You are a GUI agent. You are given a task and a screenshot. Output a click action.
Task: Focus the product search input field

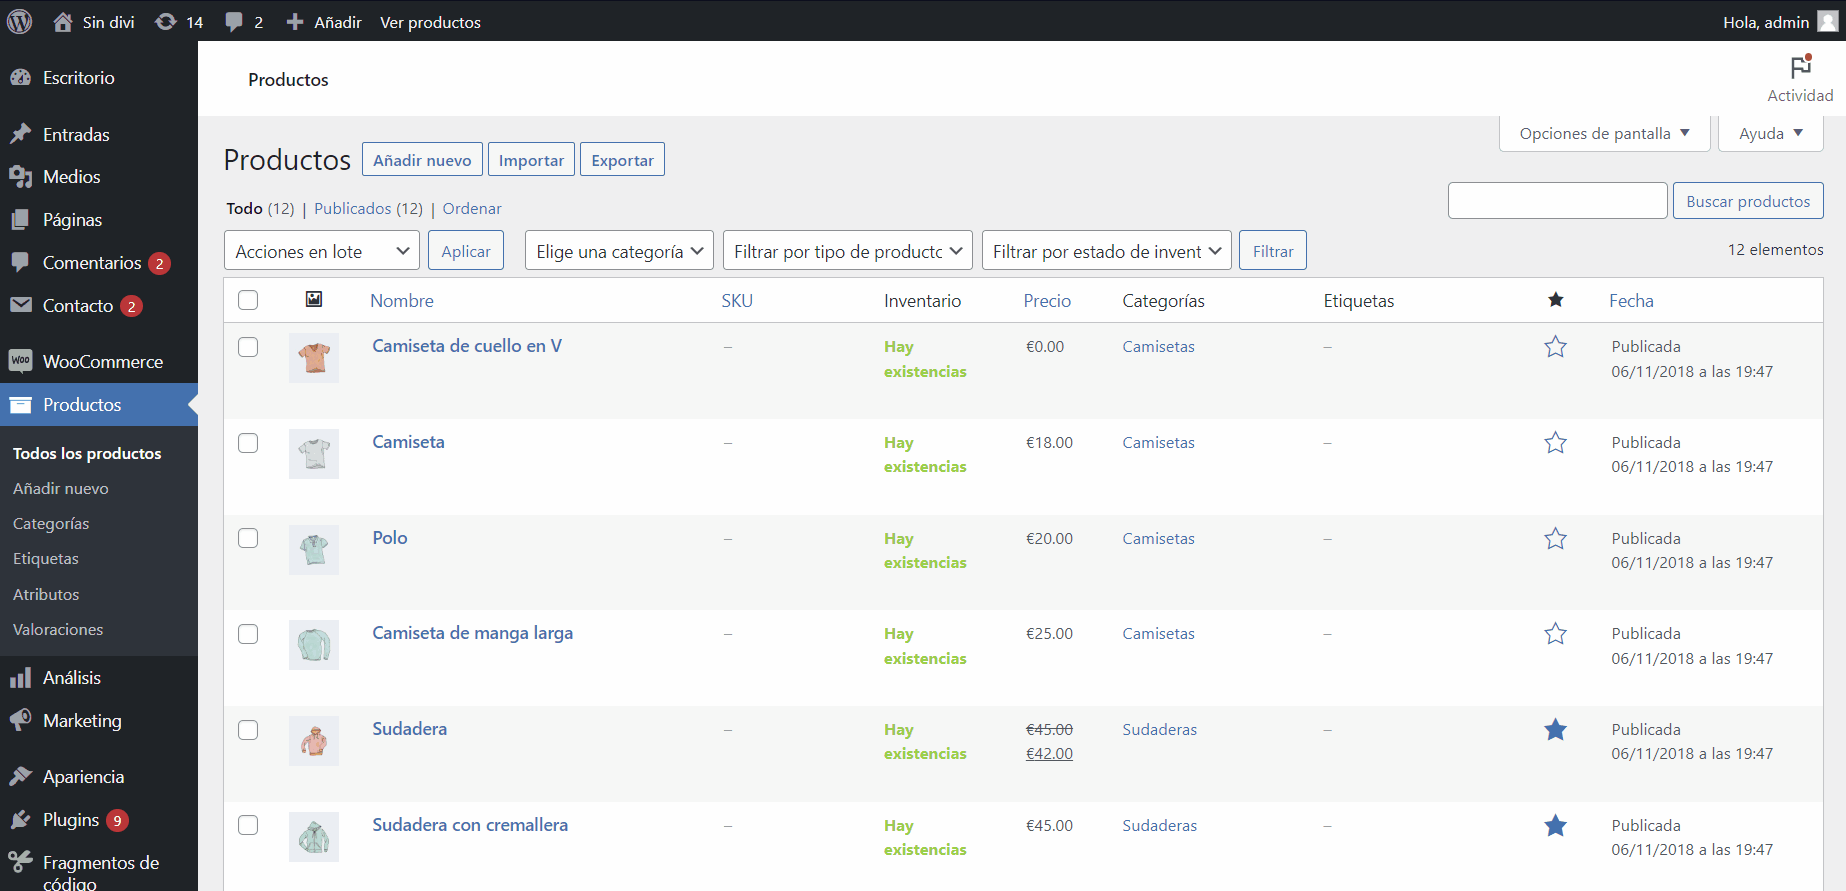1557,201
